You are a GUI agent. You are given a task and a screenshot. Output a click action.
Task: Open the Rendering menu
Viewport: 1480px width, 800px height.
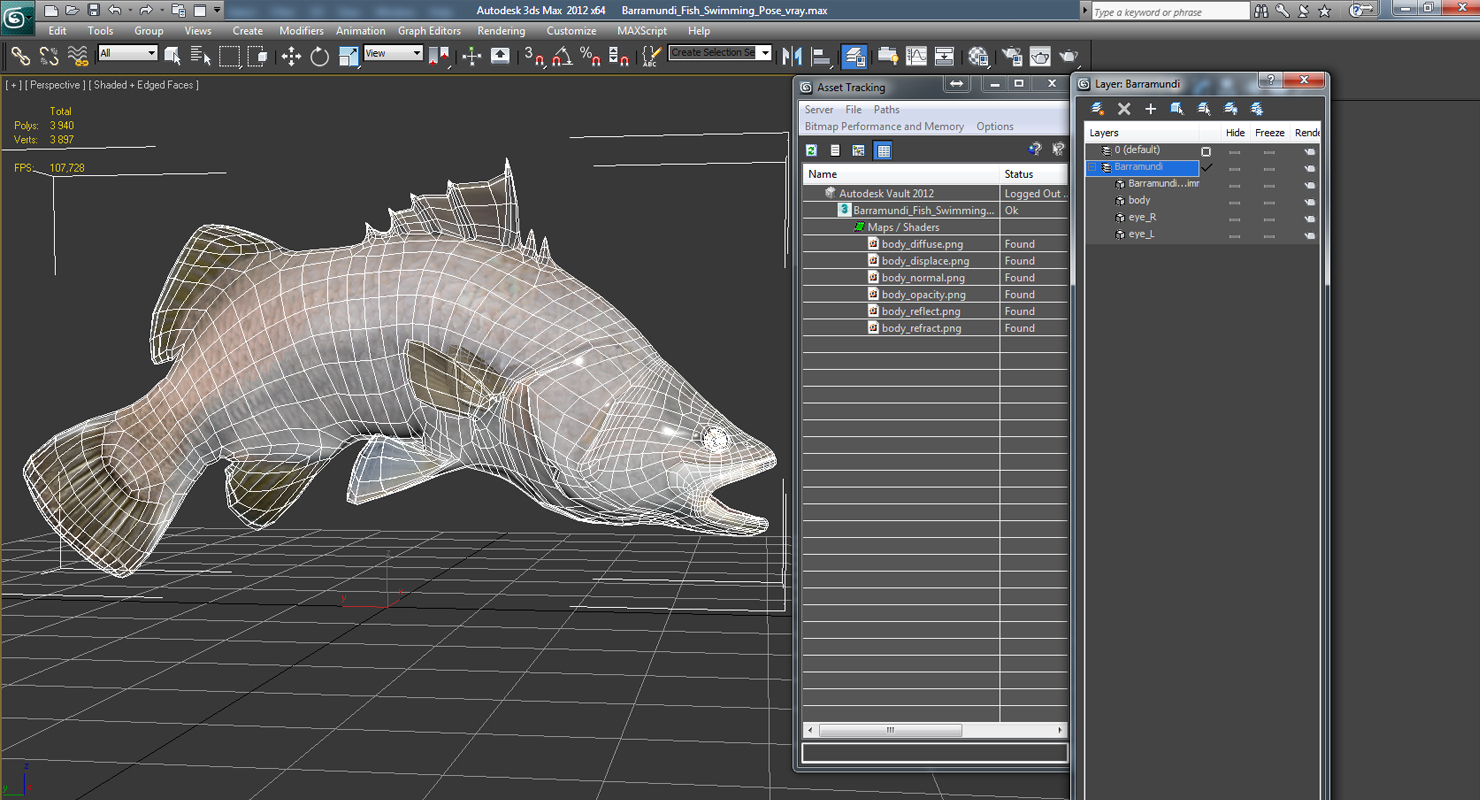501,31
